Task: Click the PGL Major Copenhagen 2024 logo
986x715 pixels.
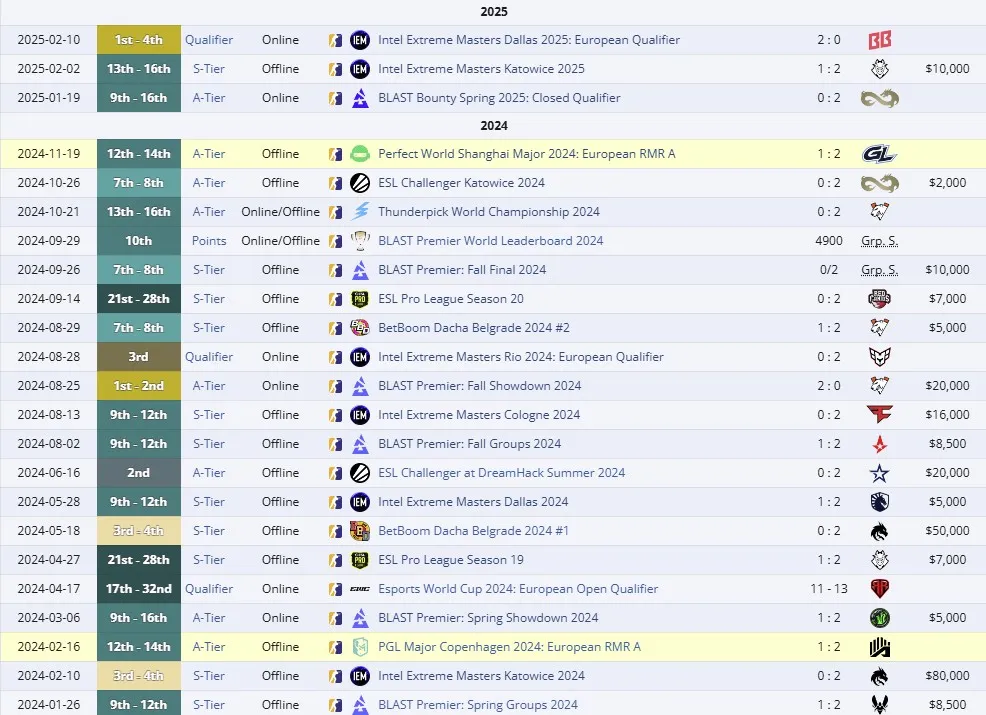Action: [360, 646]
